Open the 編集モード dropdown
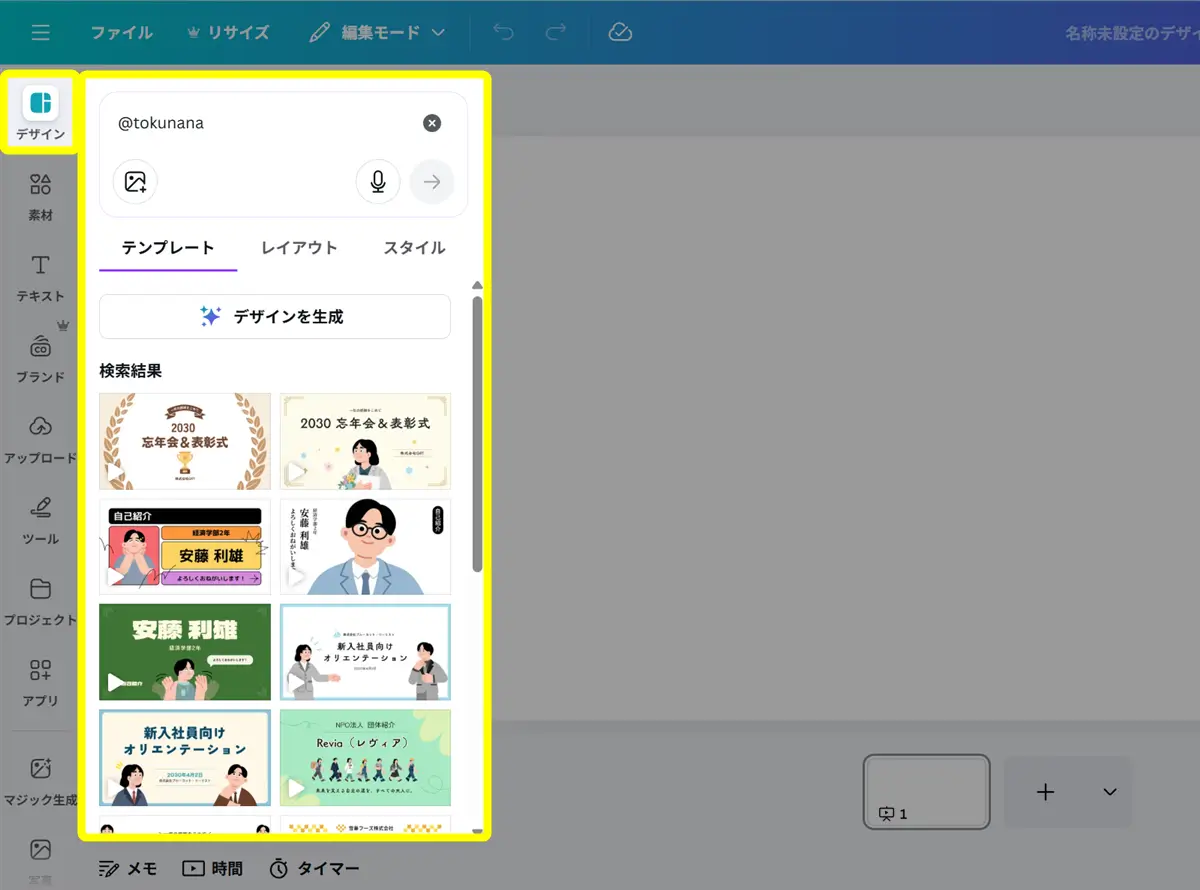This screenshot has height=890, width=1200. 377,33
